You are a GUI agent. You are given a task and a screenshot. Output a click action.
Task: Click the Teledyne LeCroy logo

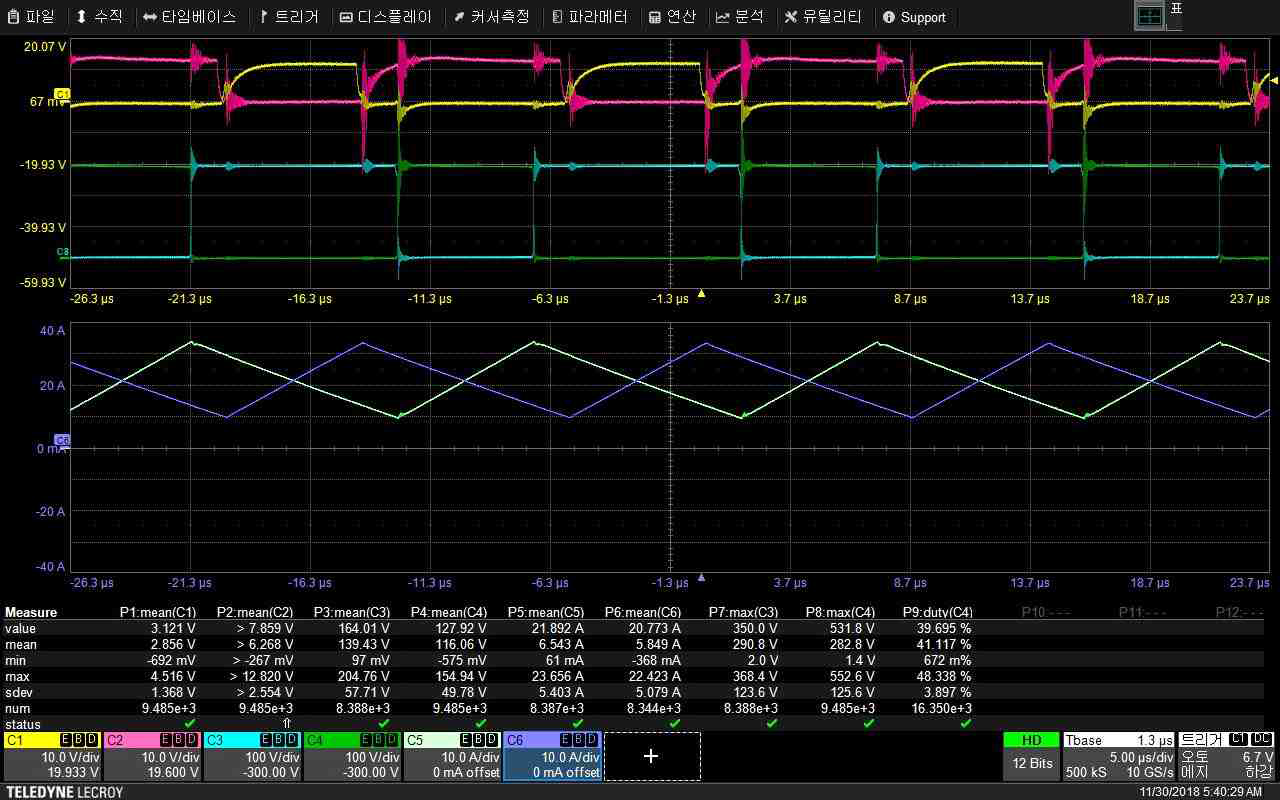(x=65, y=792)
